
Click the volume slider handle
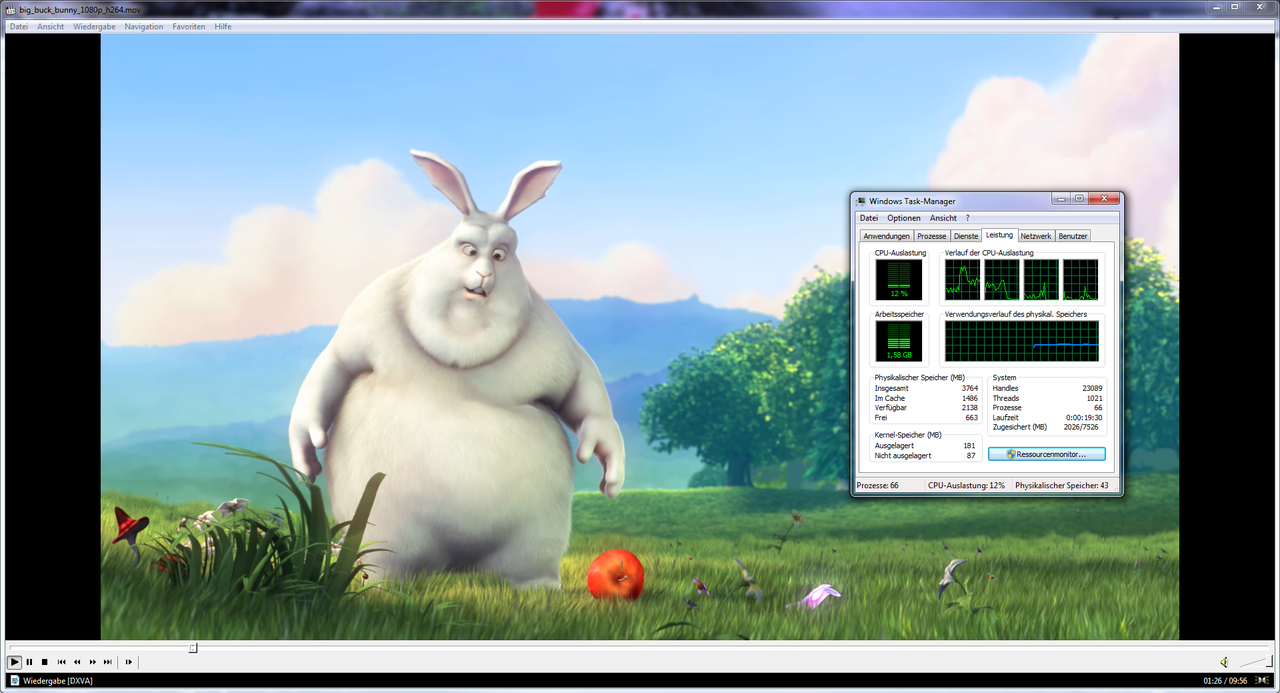click(1269, 661)
